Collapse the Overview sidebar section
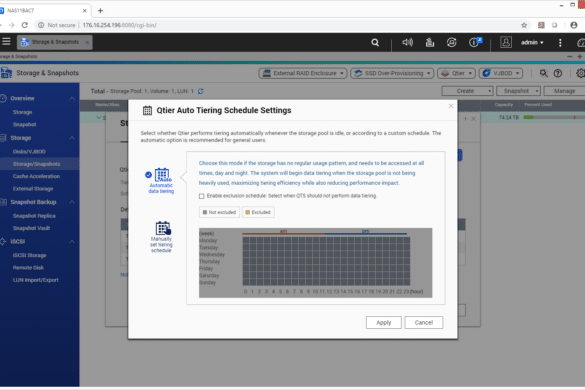 72,99
